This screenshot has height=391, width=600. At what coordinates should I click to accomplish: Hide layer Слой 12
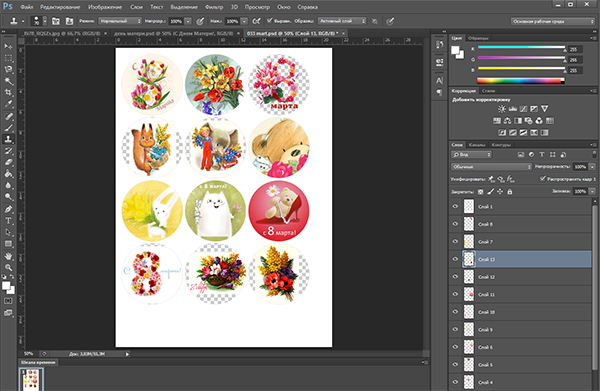pos(455,277)
